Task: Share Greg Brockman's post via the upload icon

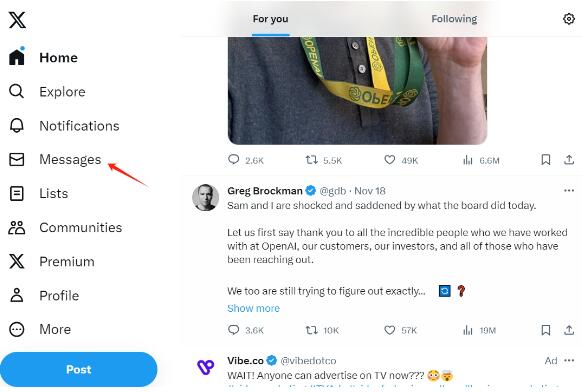Action: 569,330
